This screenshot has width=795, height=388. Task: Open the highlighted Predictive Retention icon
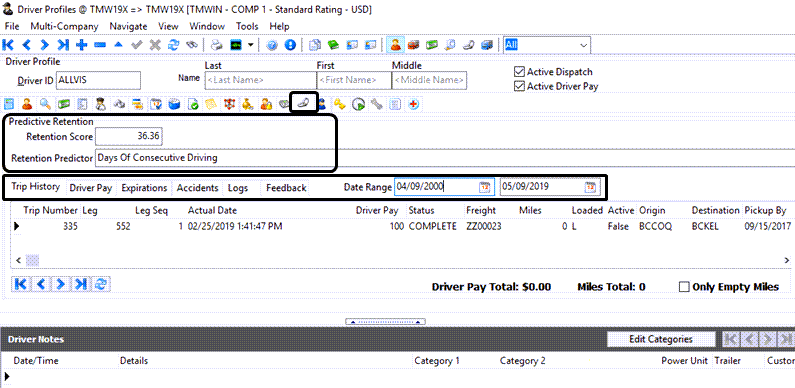303,103
